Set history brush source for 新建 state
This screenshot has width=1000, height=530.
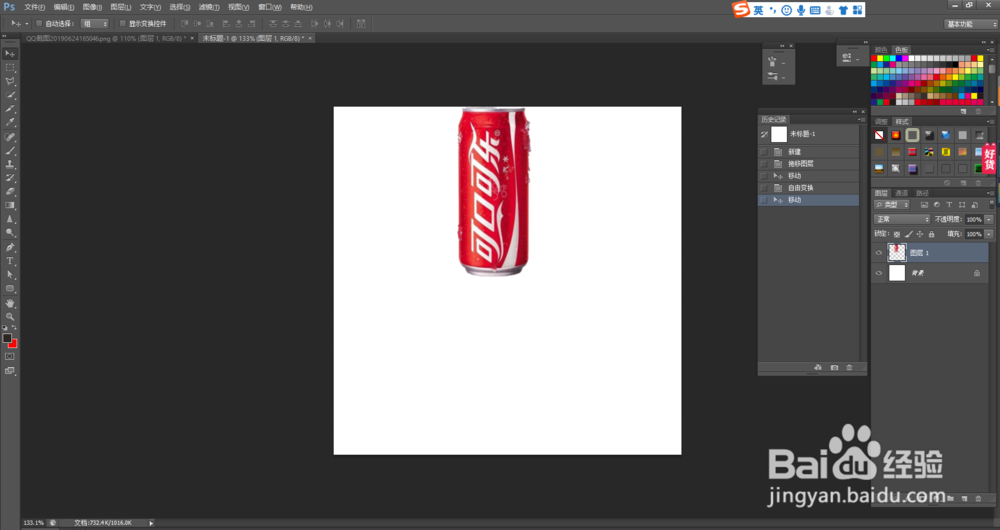click(x=764, y=152)
